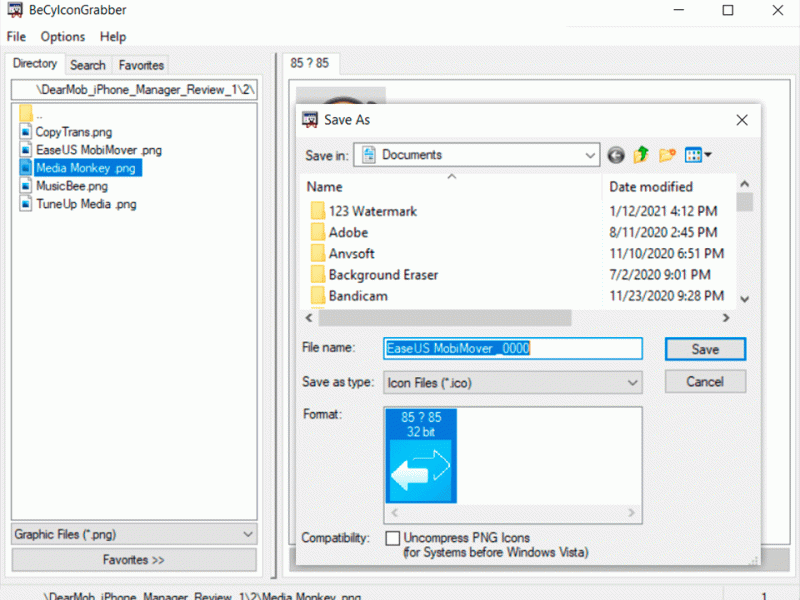Click the Date modified column header
This screenshot has height=600, width=800.
(669, 187)
